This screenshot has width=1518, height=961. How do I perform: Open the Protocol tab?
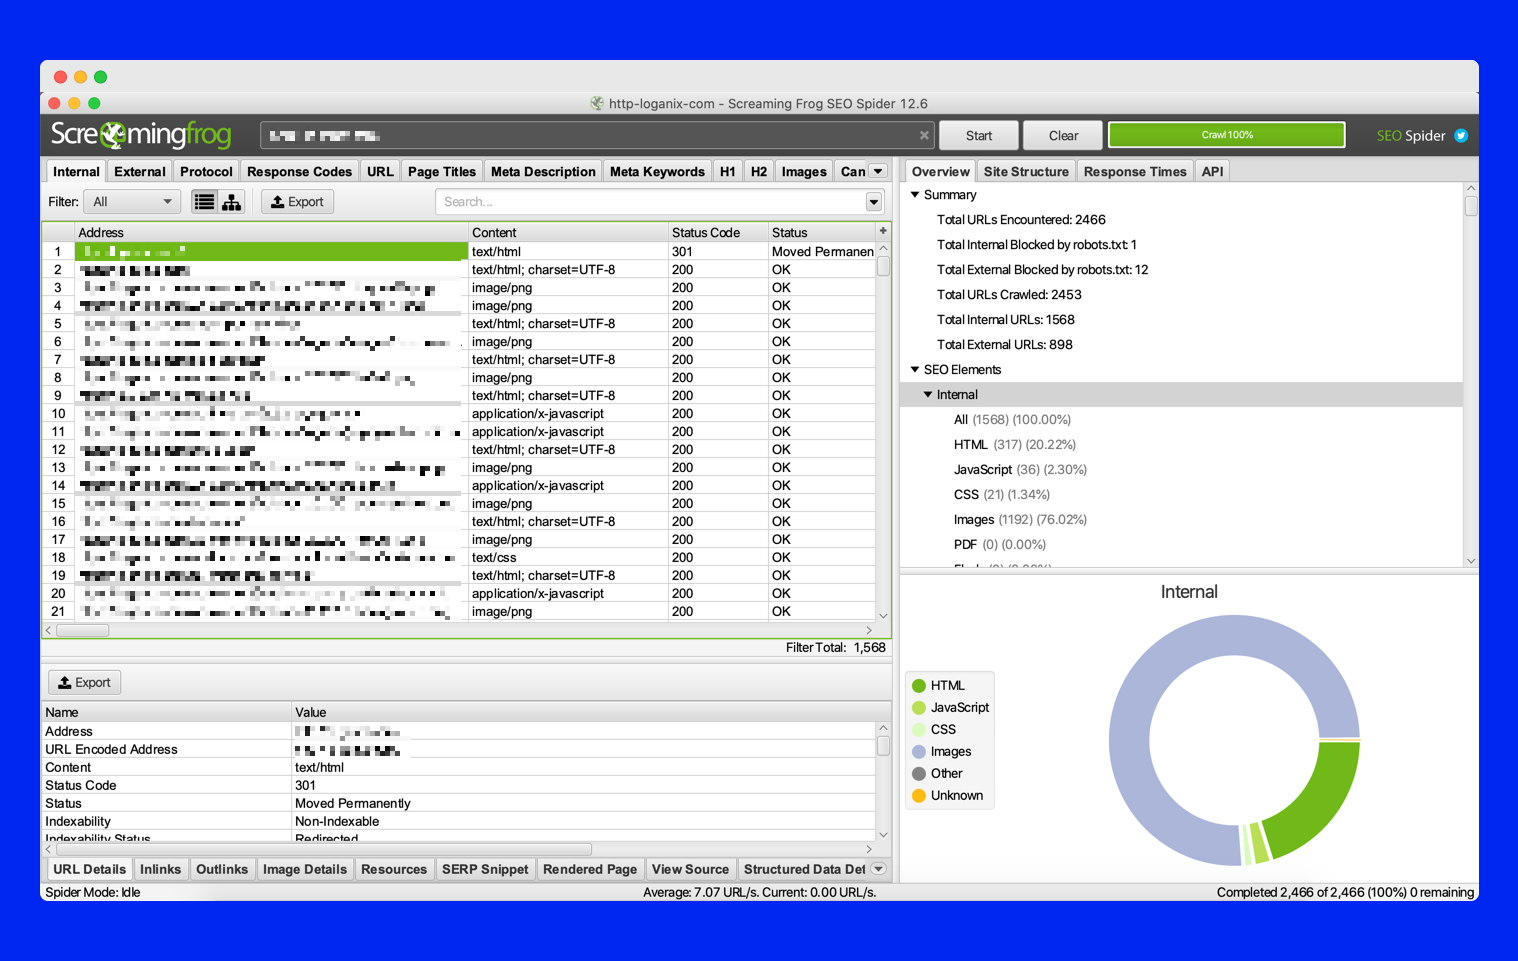coord(206,172)
